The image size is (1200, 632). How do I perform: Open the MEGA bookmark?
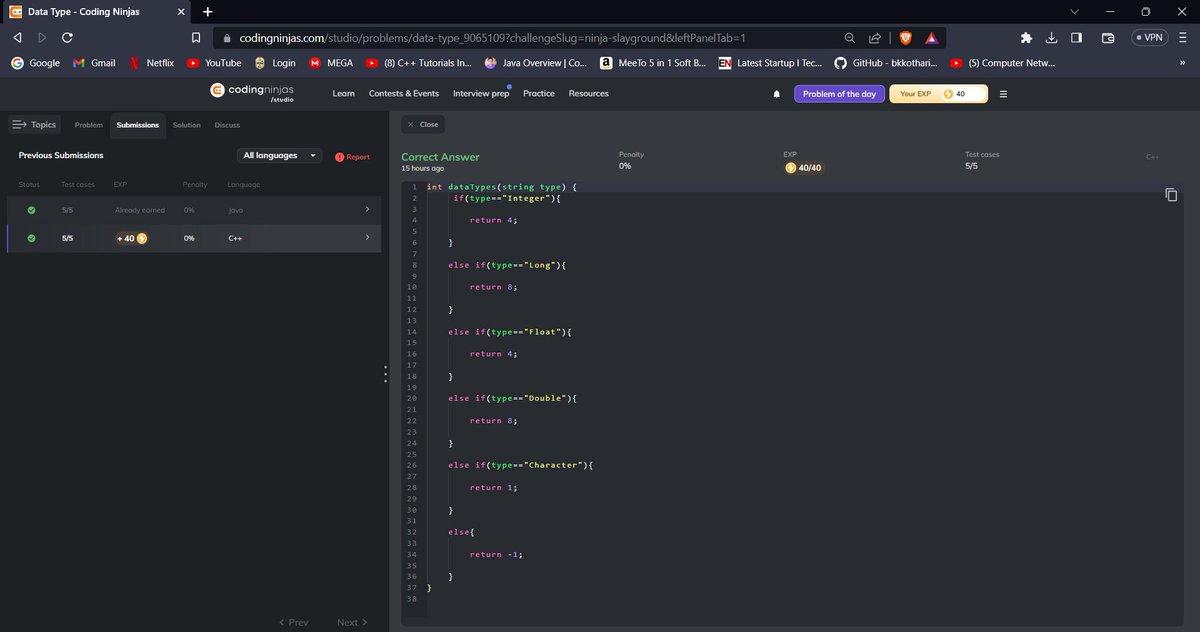pyautogui.click(x=331, y=63)
